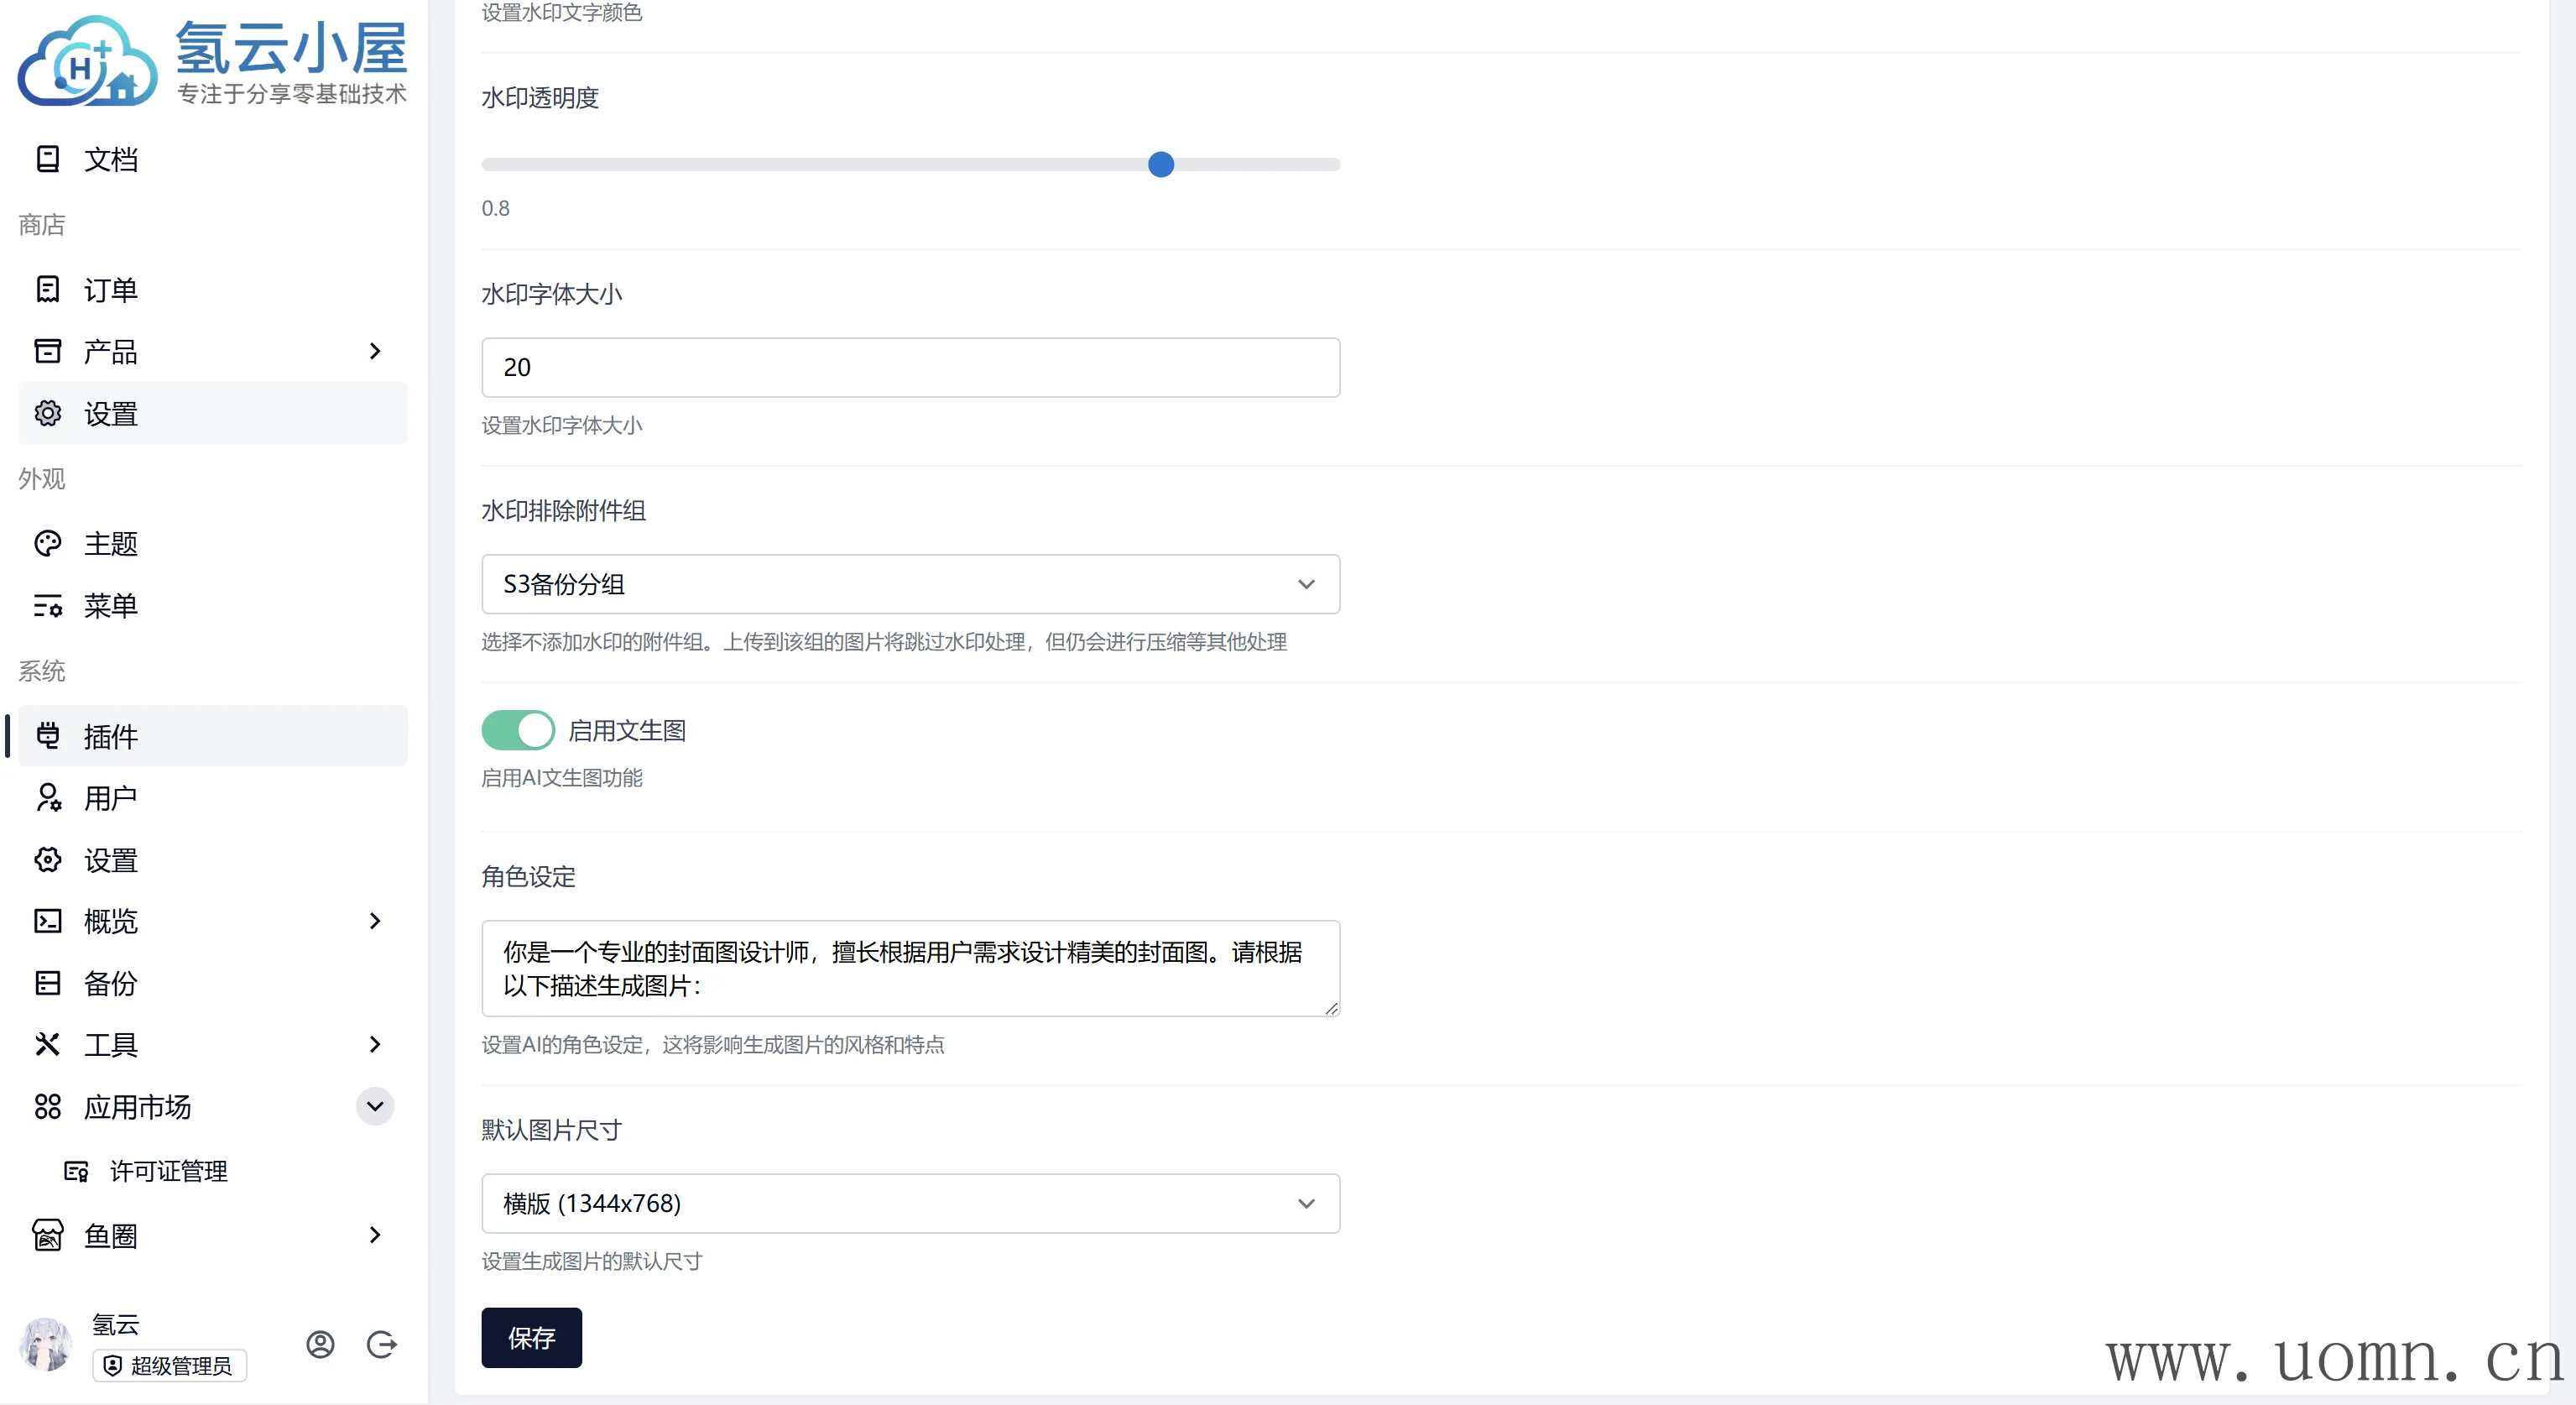The width and height of the screenshot is (2576, 1405).
Task: Go to the 用户 menu item
Action: pos(110,798)
